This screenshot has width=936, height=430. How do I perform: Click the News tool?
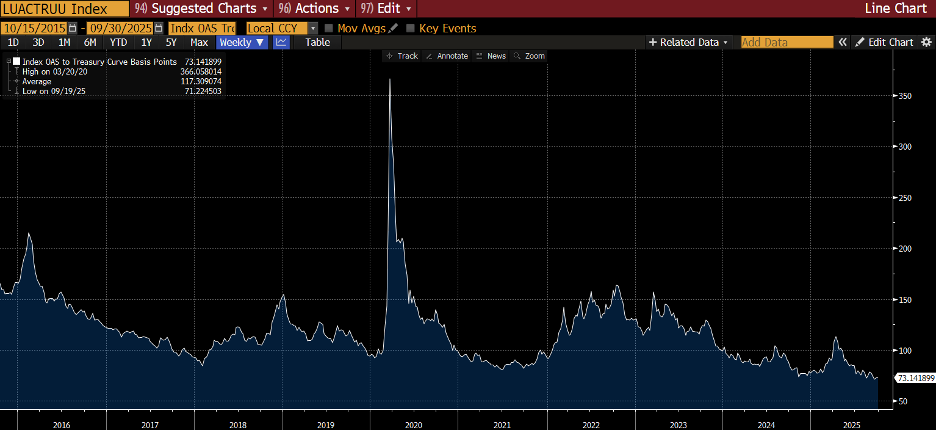pyautogui.click(x=491, y=56)
